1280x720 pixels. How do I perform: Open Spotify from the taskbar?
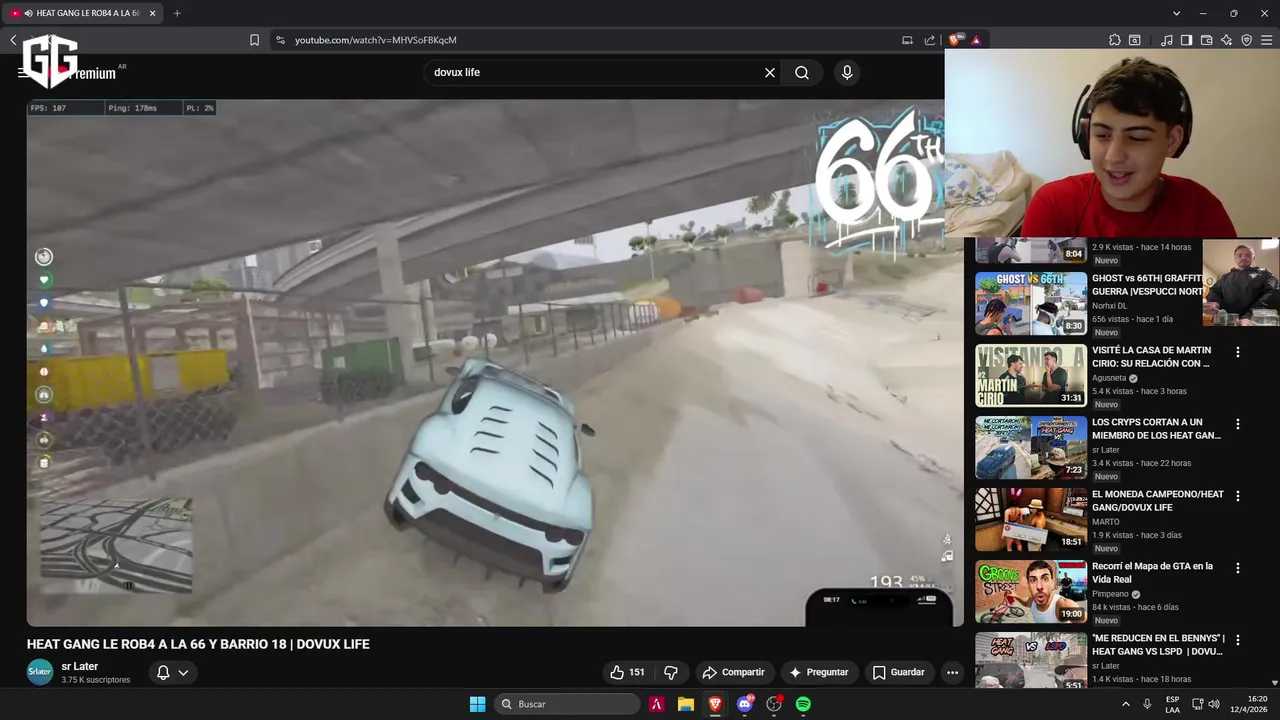pos(803,704)
